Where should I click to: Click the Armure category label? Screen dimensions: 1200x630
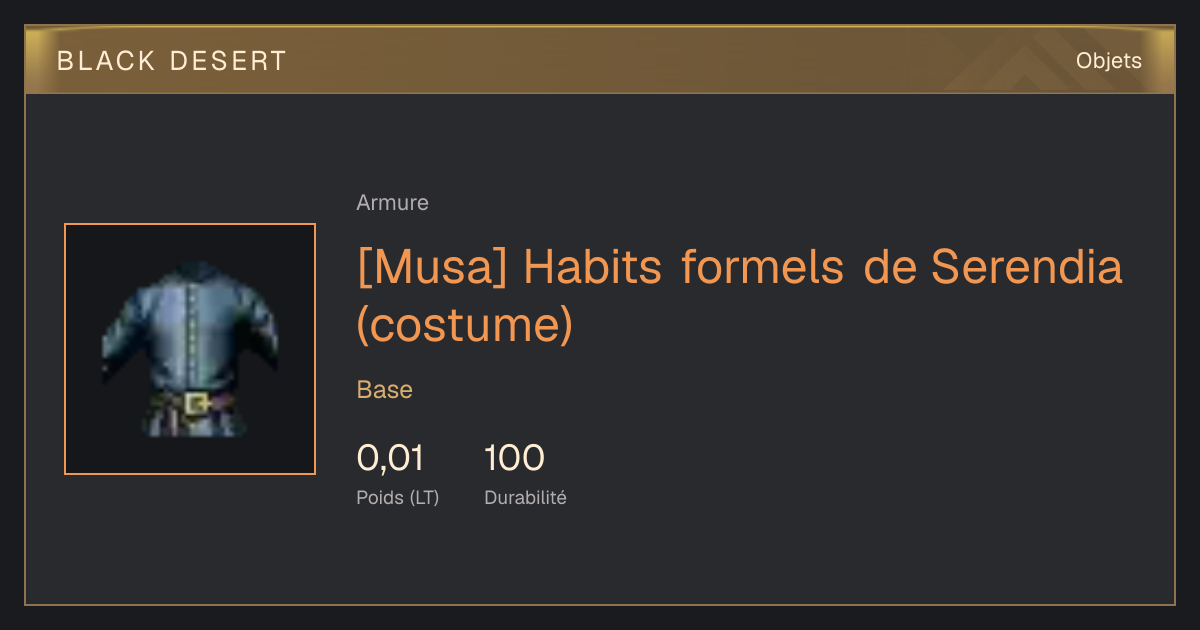(392, 203)
